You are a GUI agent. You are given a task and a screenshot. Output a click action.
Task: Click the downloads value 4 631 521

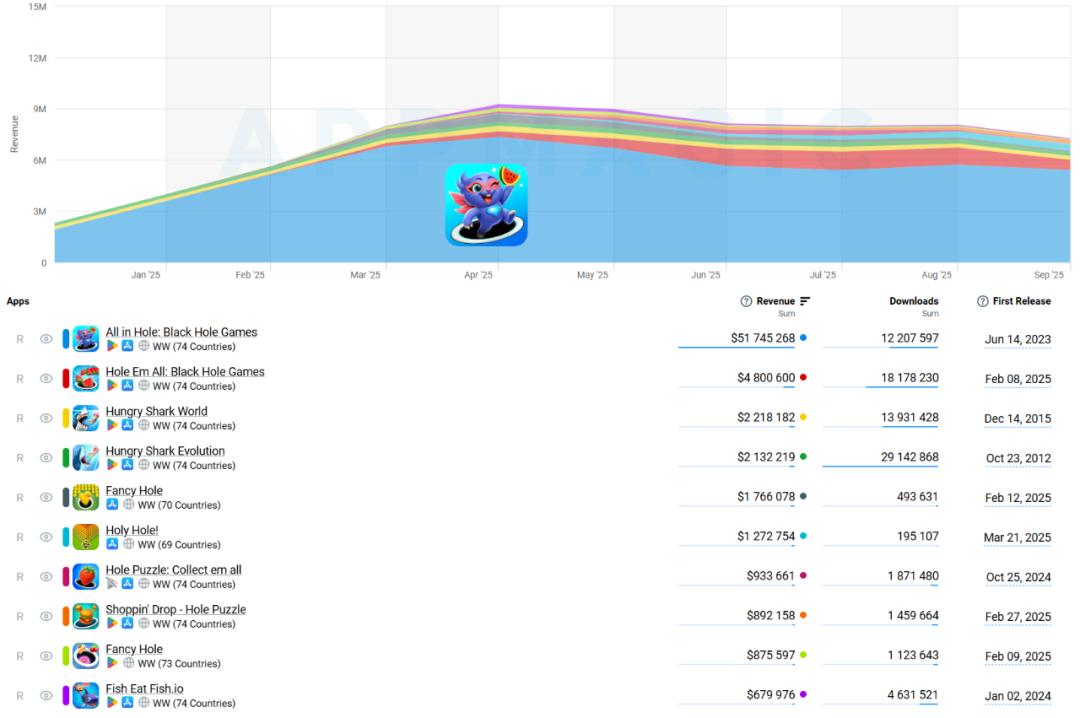913,695
